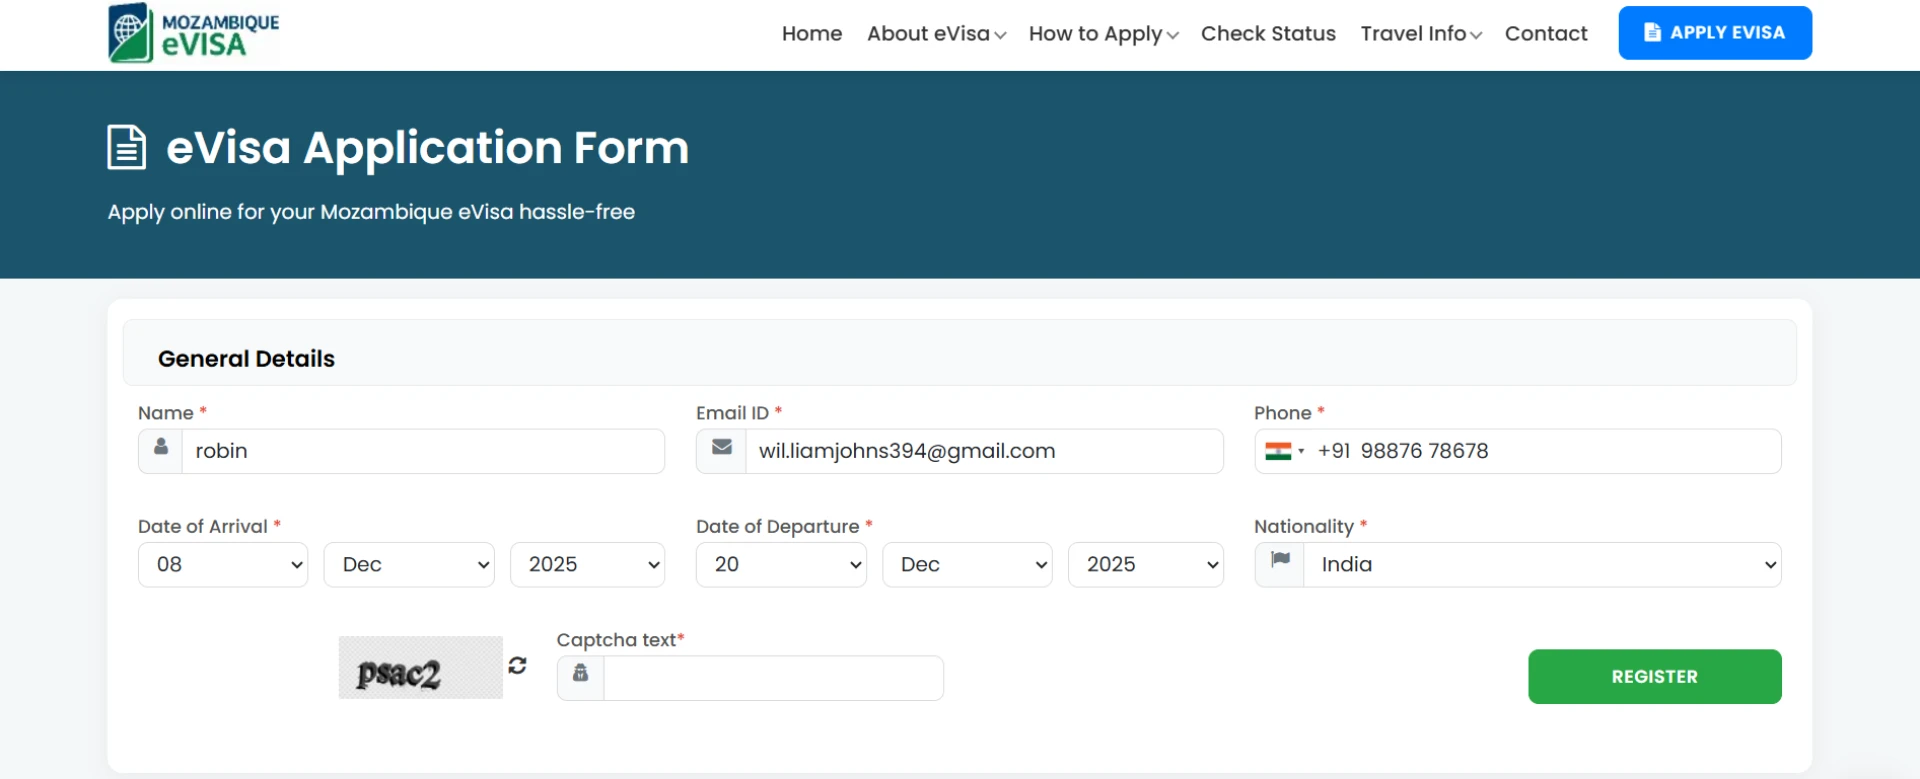Screen dimensions: 1920x779
Task: Change the arrival month from Dec
Action: pyautogui.click(x=409, y=565)
